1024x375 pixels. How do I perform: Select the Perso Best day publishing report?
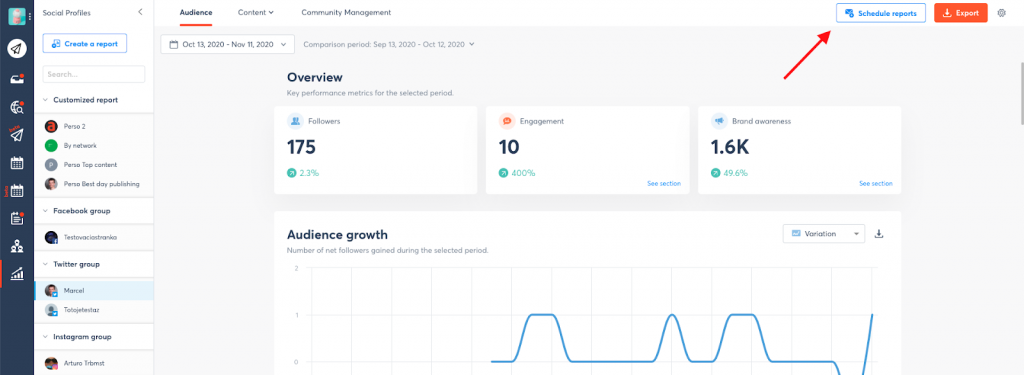[x=94, y=184]
